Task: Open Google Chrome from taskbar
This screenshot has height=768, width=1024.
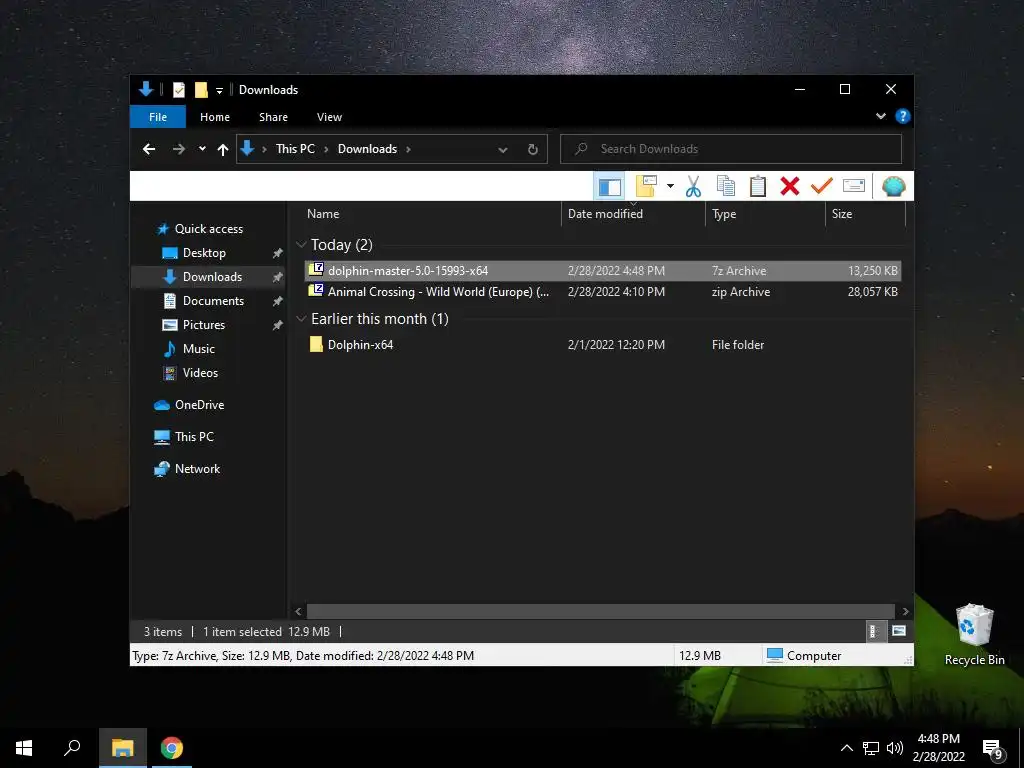Action: pos(172,748)
